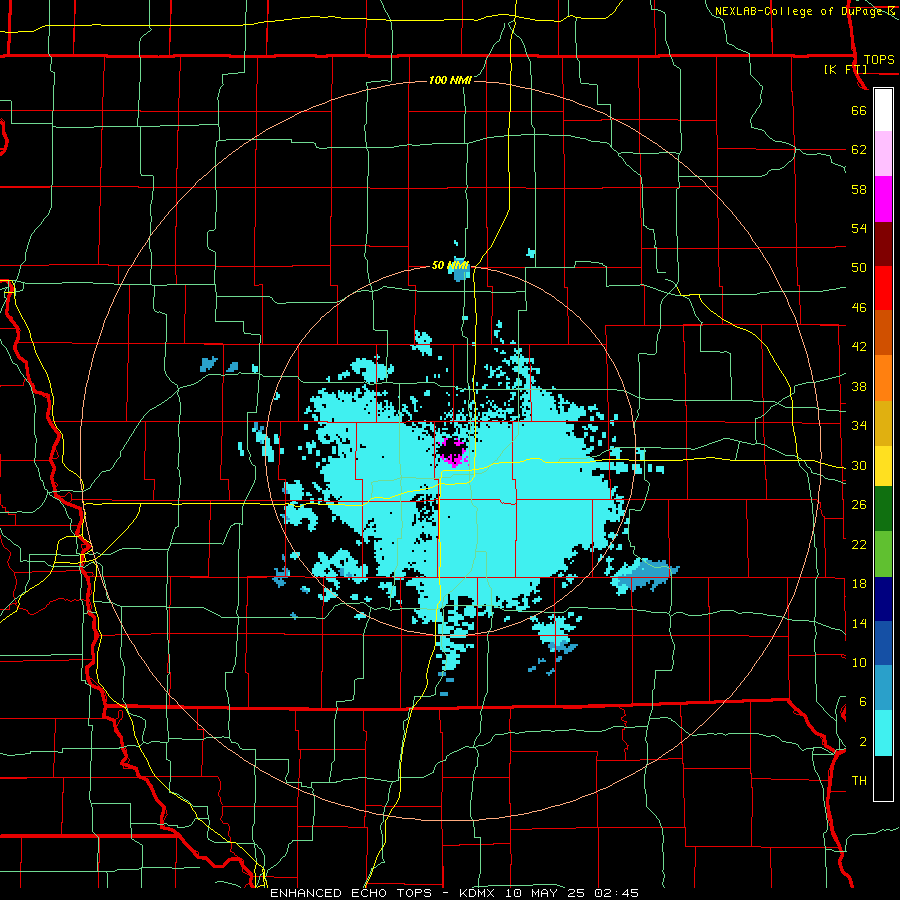Click the lighter orange legend swatch
The width and height of the screenshot is (900, 900).
883,378
